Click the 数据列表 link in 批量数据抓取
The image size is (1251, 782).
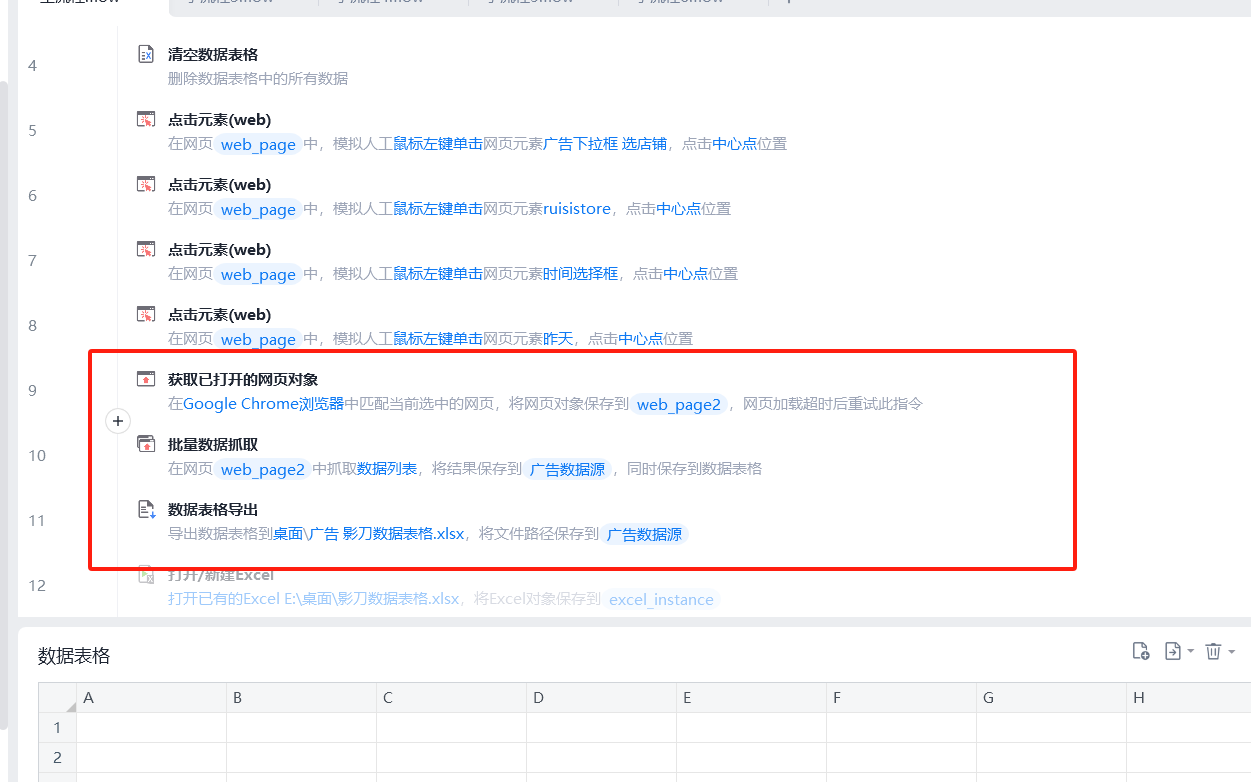(387, 469)
